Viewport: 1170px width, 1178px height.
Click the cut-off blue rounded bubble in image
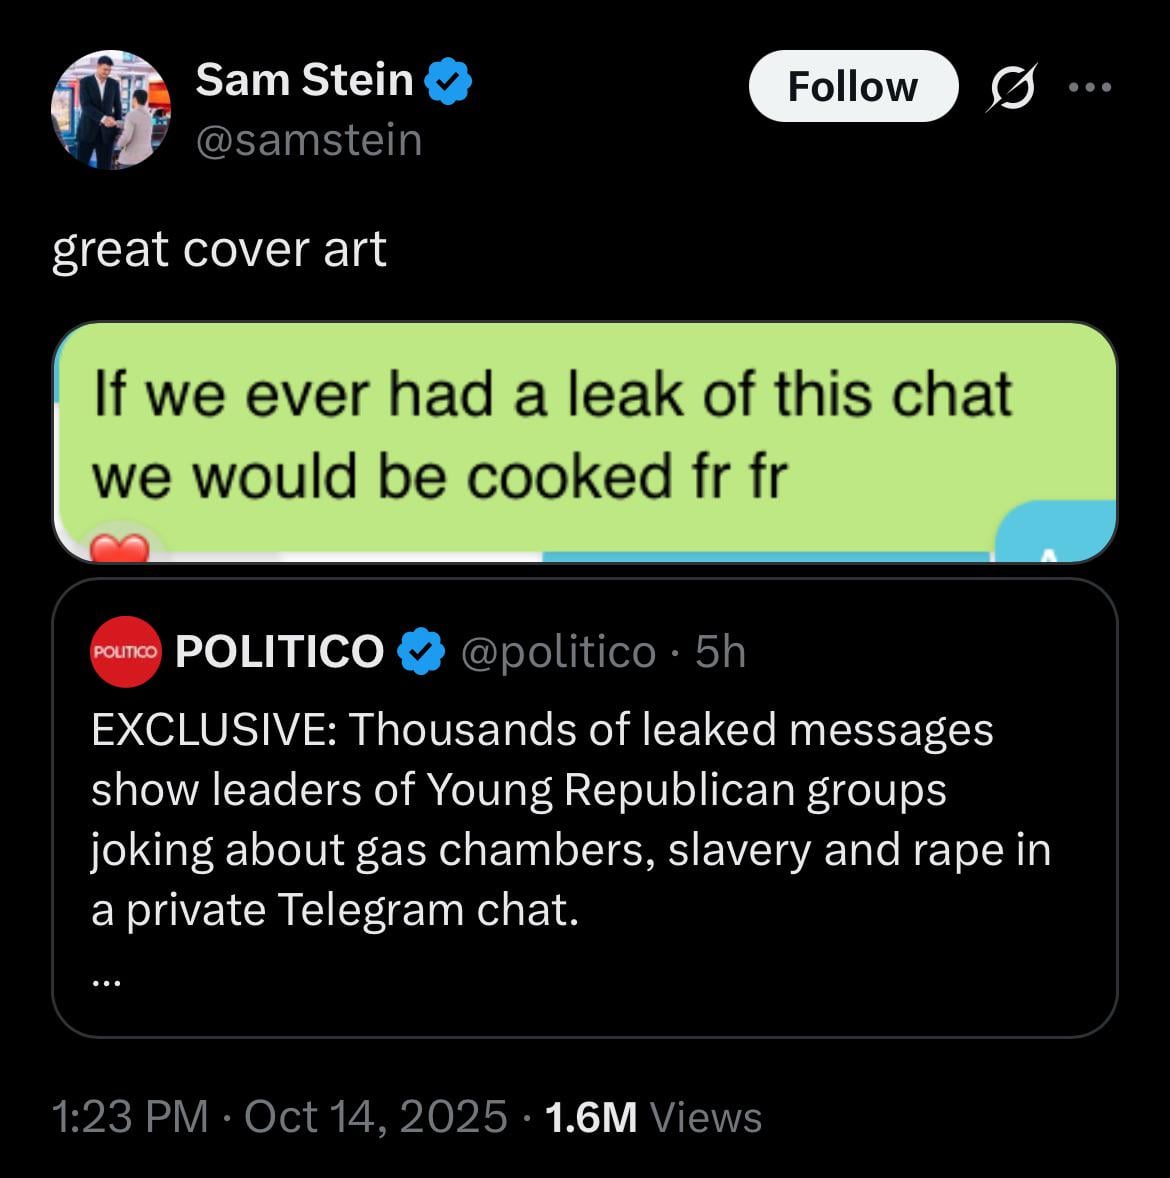pyautogui.click(x=1055, y=535)
